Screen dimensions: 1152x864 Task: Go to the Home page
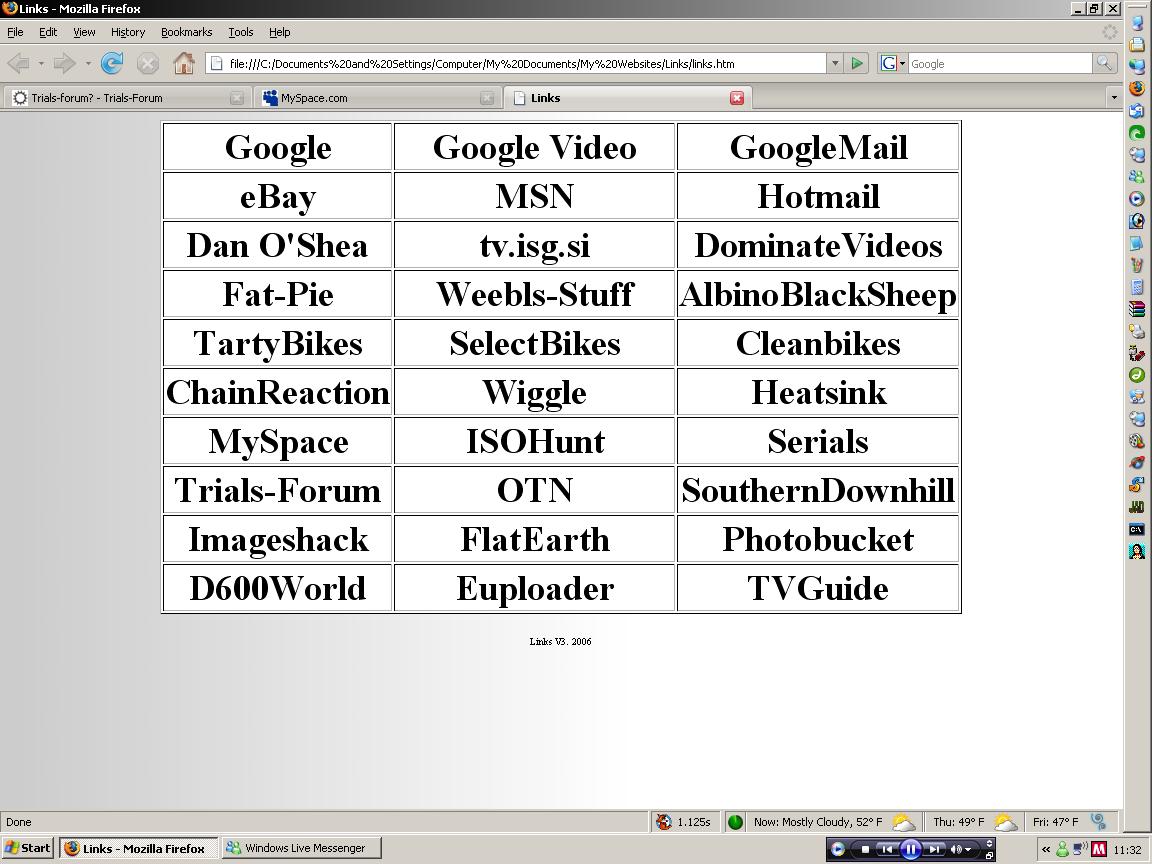pyautogui.click(x=184, y=64)
